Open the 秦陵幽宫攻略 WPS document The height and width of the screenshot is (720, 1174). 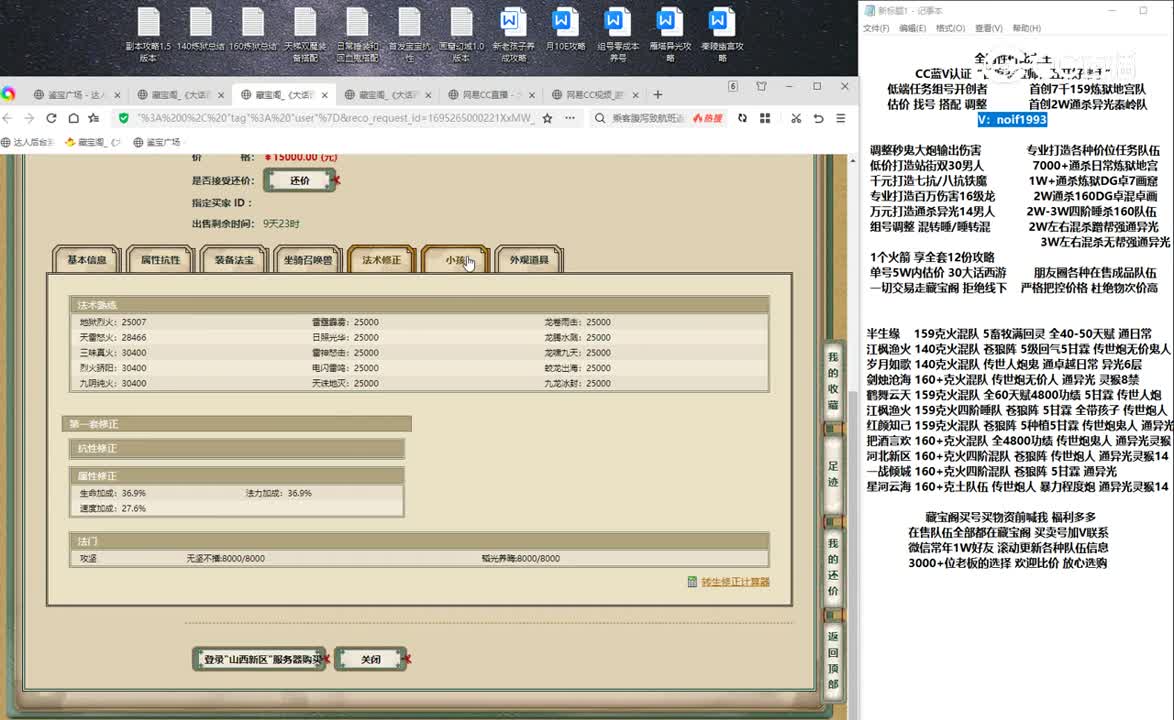[722, 35]
